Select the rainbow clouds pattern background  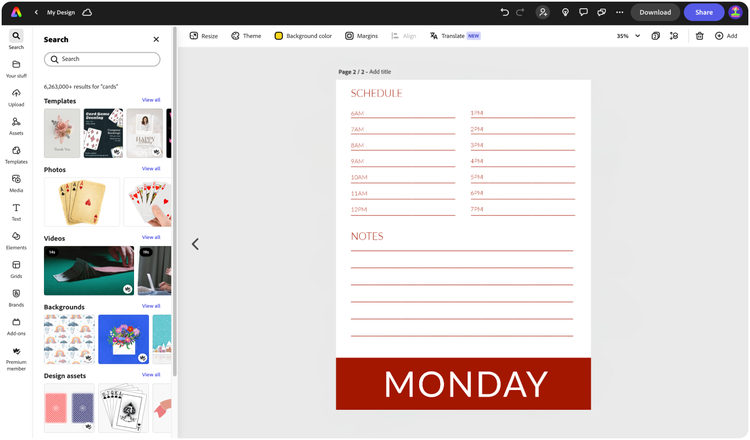69,339
